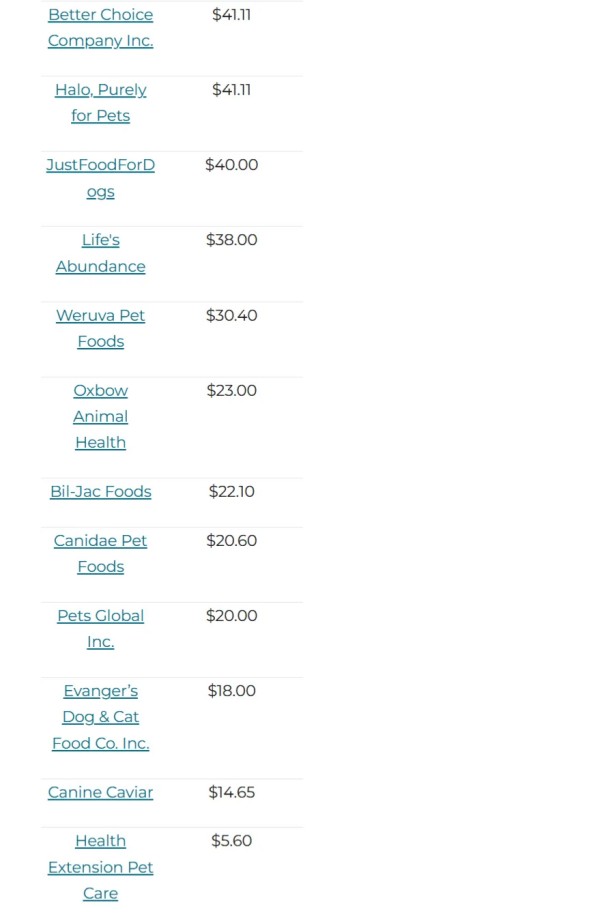Open the Canine Caviar link
The image size is (600, 920).
point(100,792)
